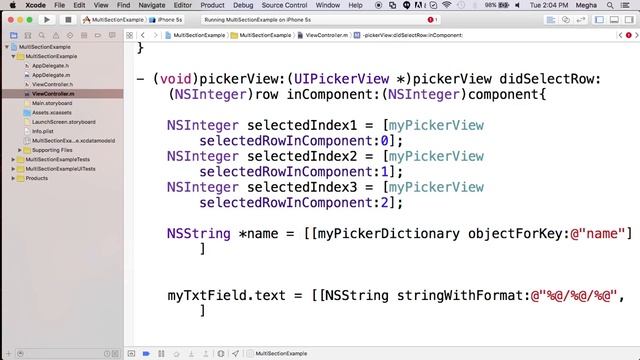The height and width of the screenshot is (360, 640).
Task: Jump to previous issue arrow
Action: pyautogui.click(x=620, y=36)
